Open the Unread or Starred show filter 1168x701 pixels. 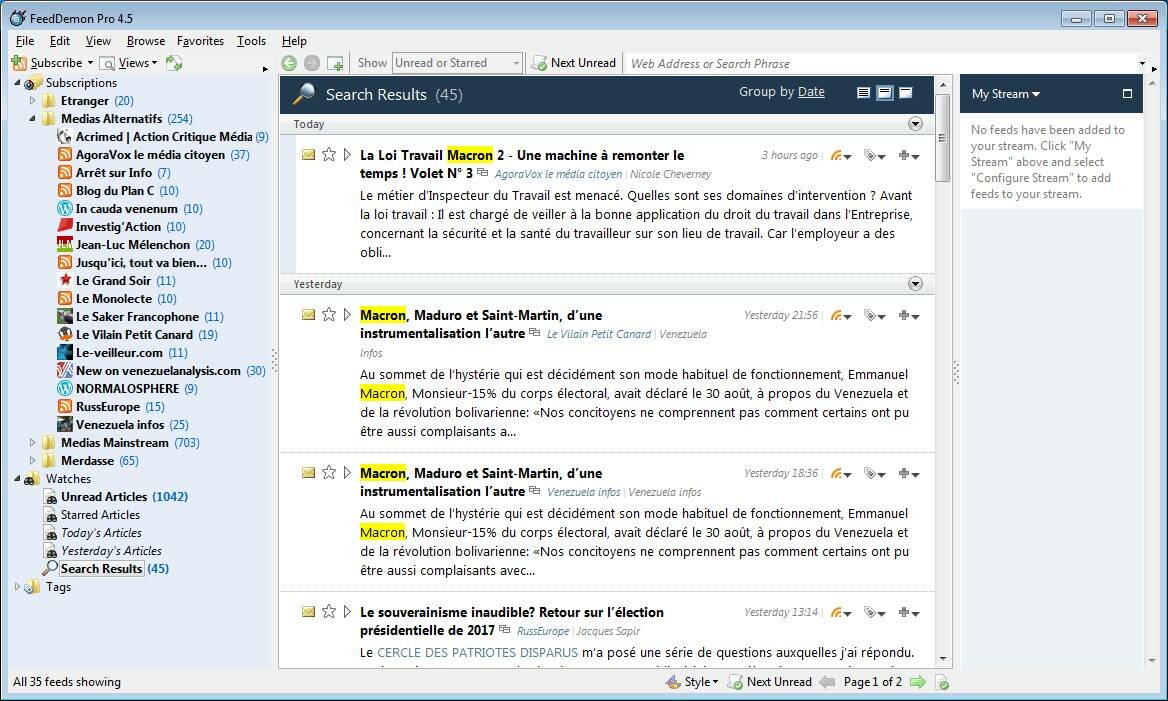pyautogui.click(x=457, y=63)
